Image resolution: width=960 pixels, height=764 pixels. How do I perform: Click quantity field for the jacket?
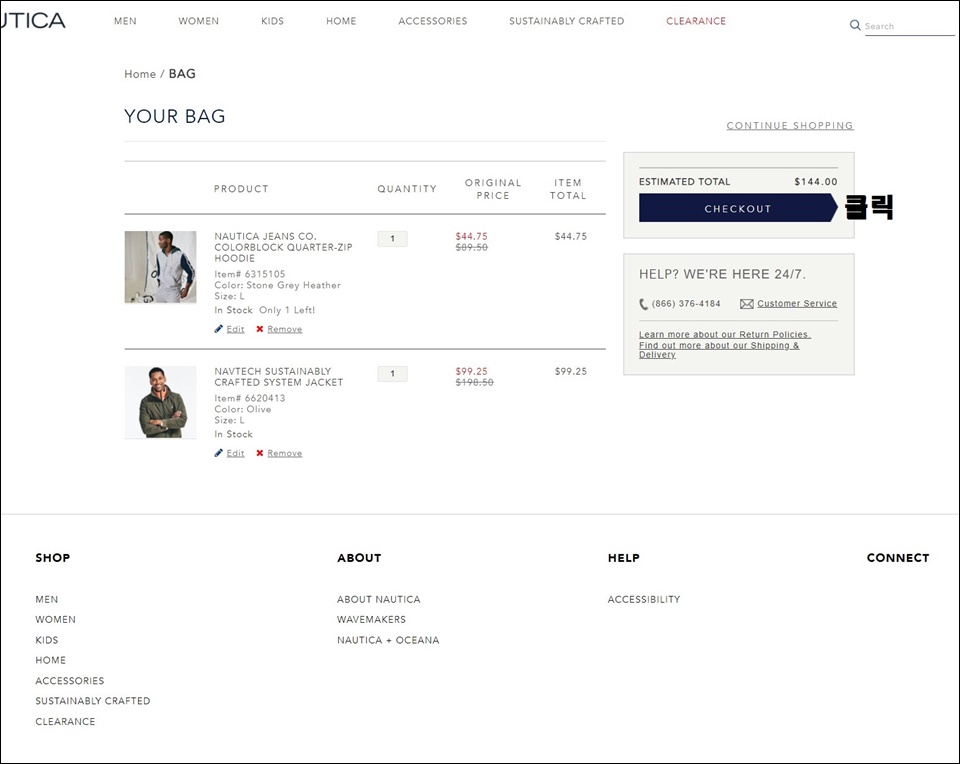[x=392, y=373]
